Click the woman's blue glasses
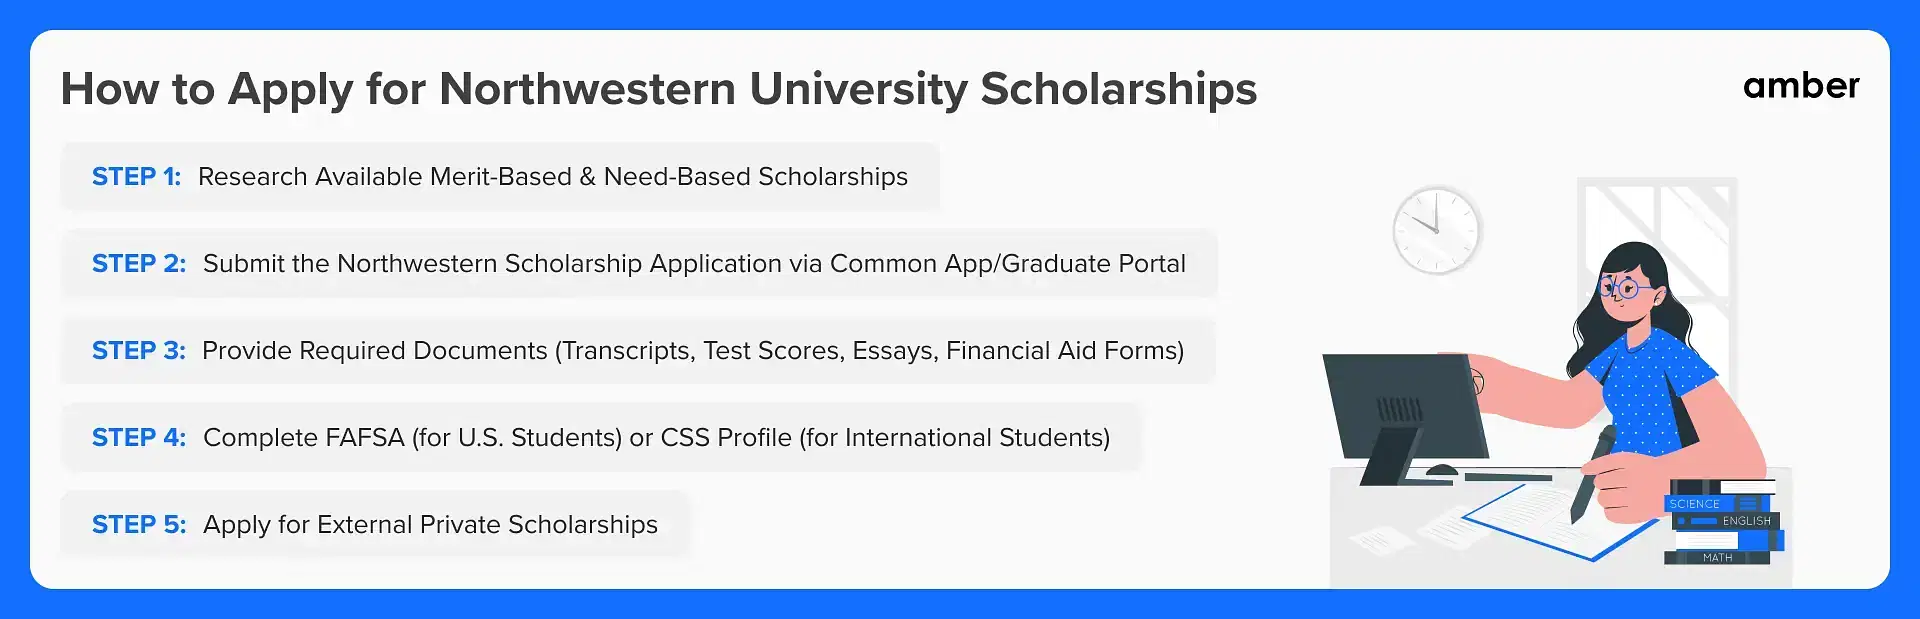The height and width of the screenshot is (619, 1920). pos(1623,289)
